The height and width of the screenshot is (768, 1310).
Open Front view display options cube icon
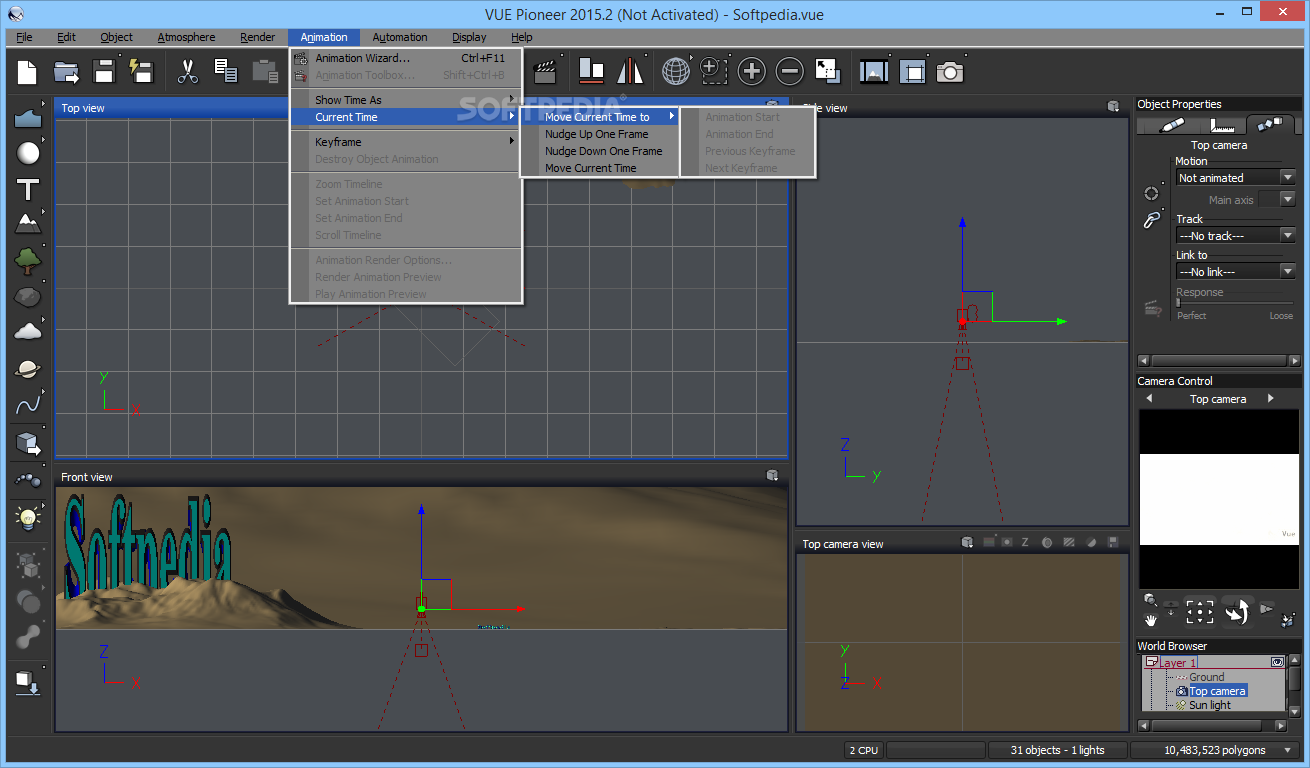(772, 476)
